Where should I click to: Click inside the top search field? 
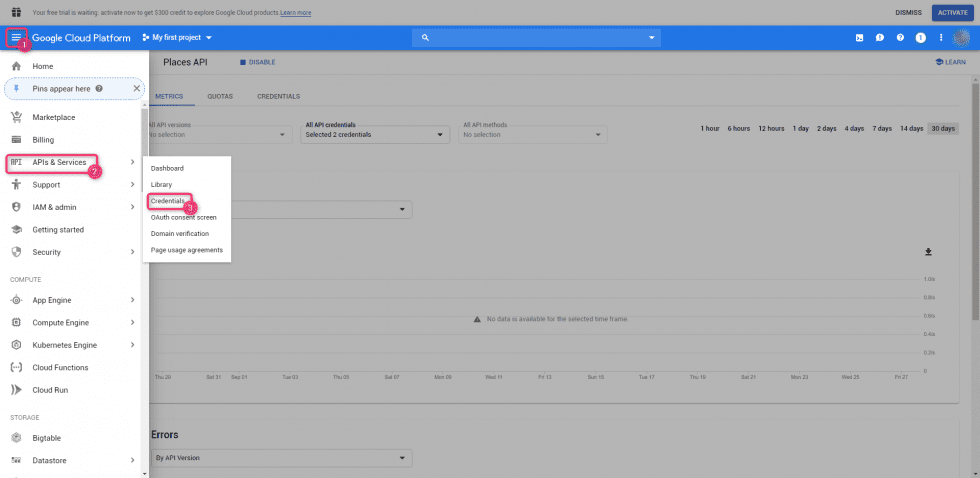click(536, 37)
